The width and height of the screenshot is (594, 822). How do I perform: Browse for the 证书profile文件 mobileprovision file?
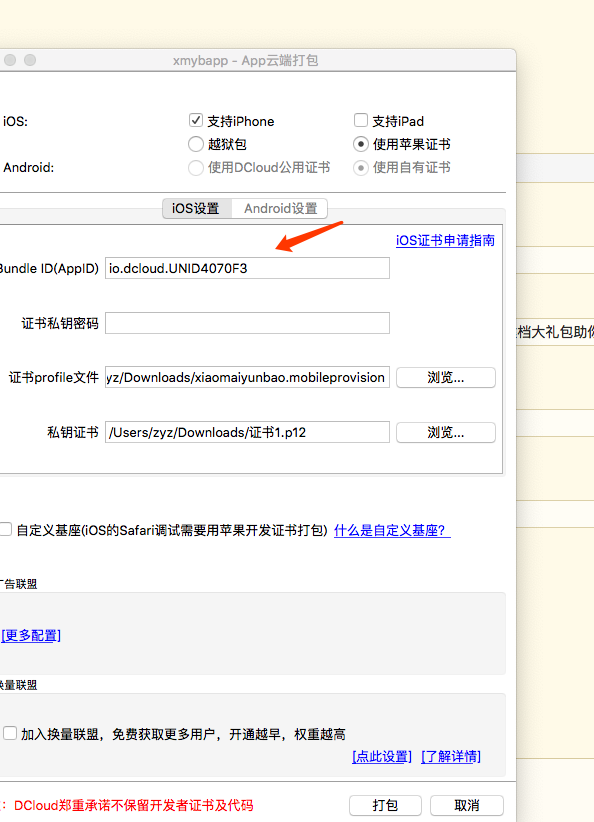[x=446, y=377]
